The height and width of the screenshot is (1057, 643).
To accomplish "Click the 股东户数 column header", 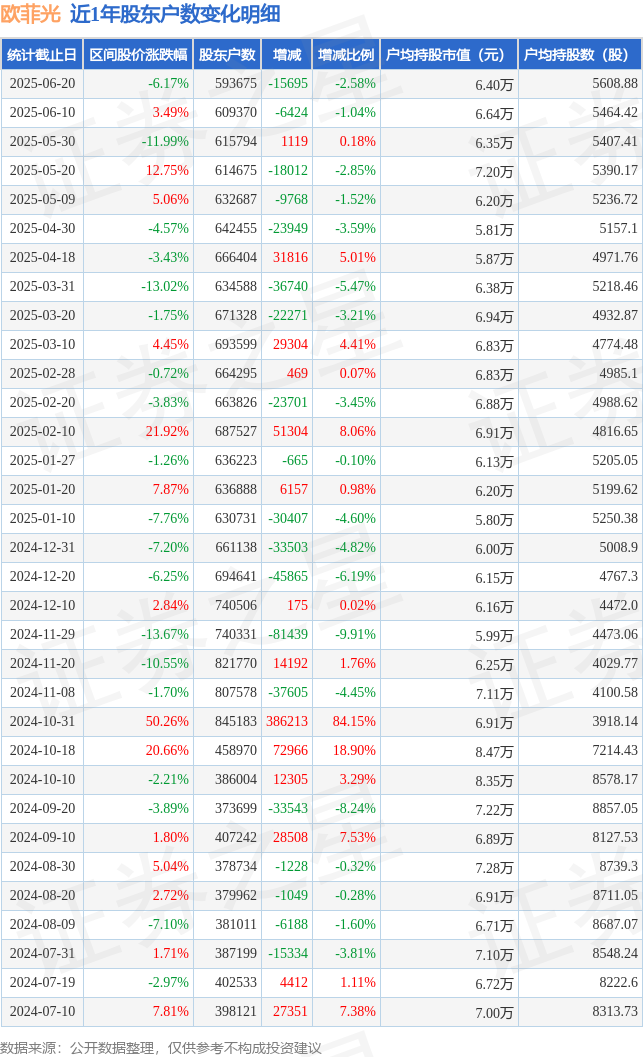I will pyautogui.click(x=227, y=55).
